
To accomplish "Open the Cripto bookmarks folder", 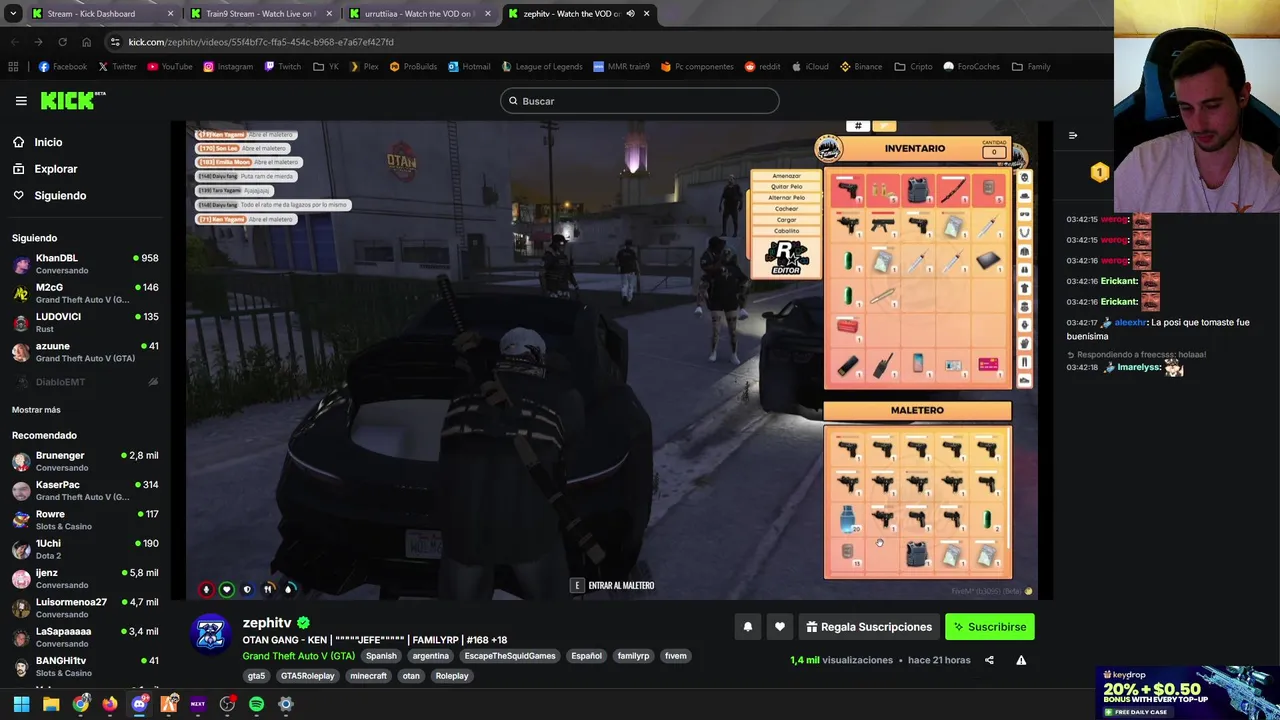I will (x=914, y=67).
